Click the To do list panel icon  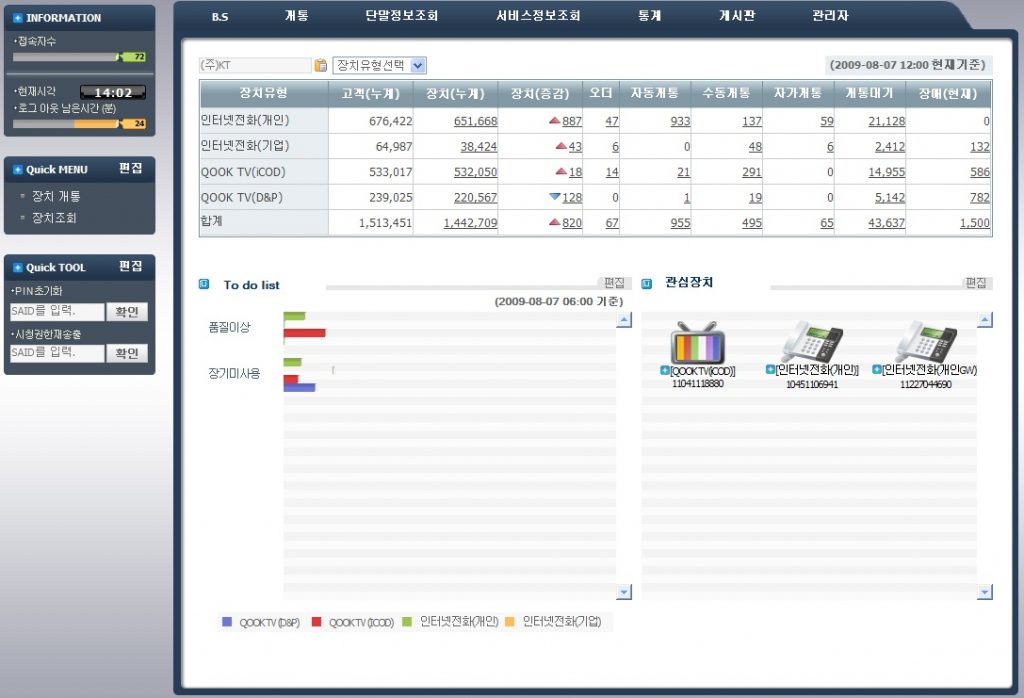click(x=204, y=284)
